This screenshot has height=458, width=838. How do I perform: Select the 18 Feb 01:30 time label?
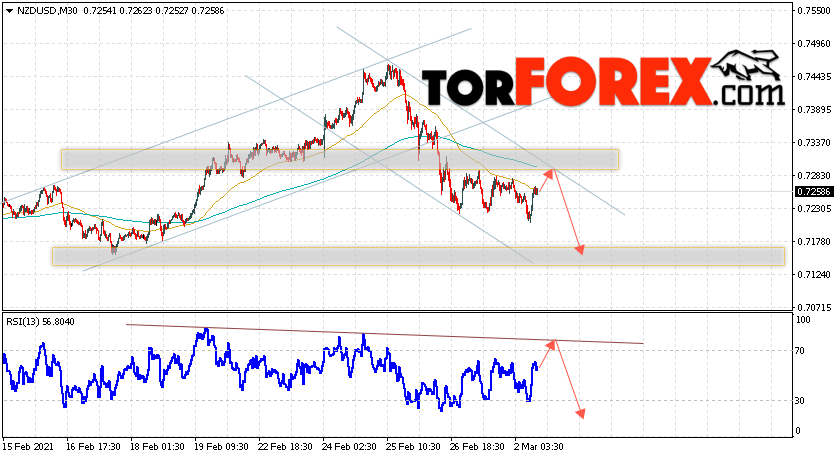click(x=157, y=446)
